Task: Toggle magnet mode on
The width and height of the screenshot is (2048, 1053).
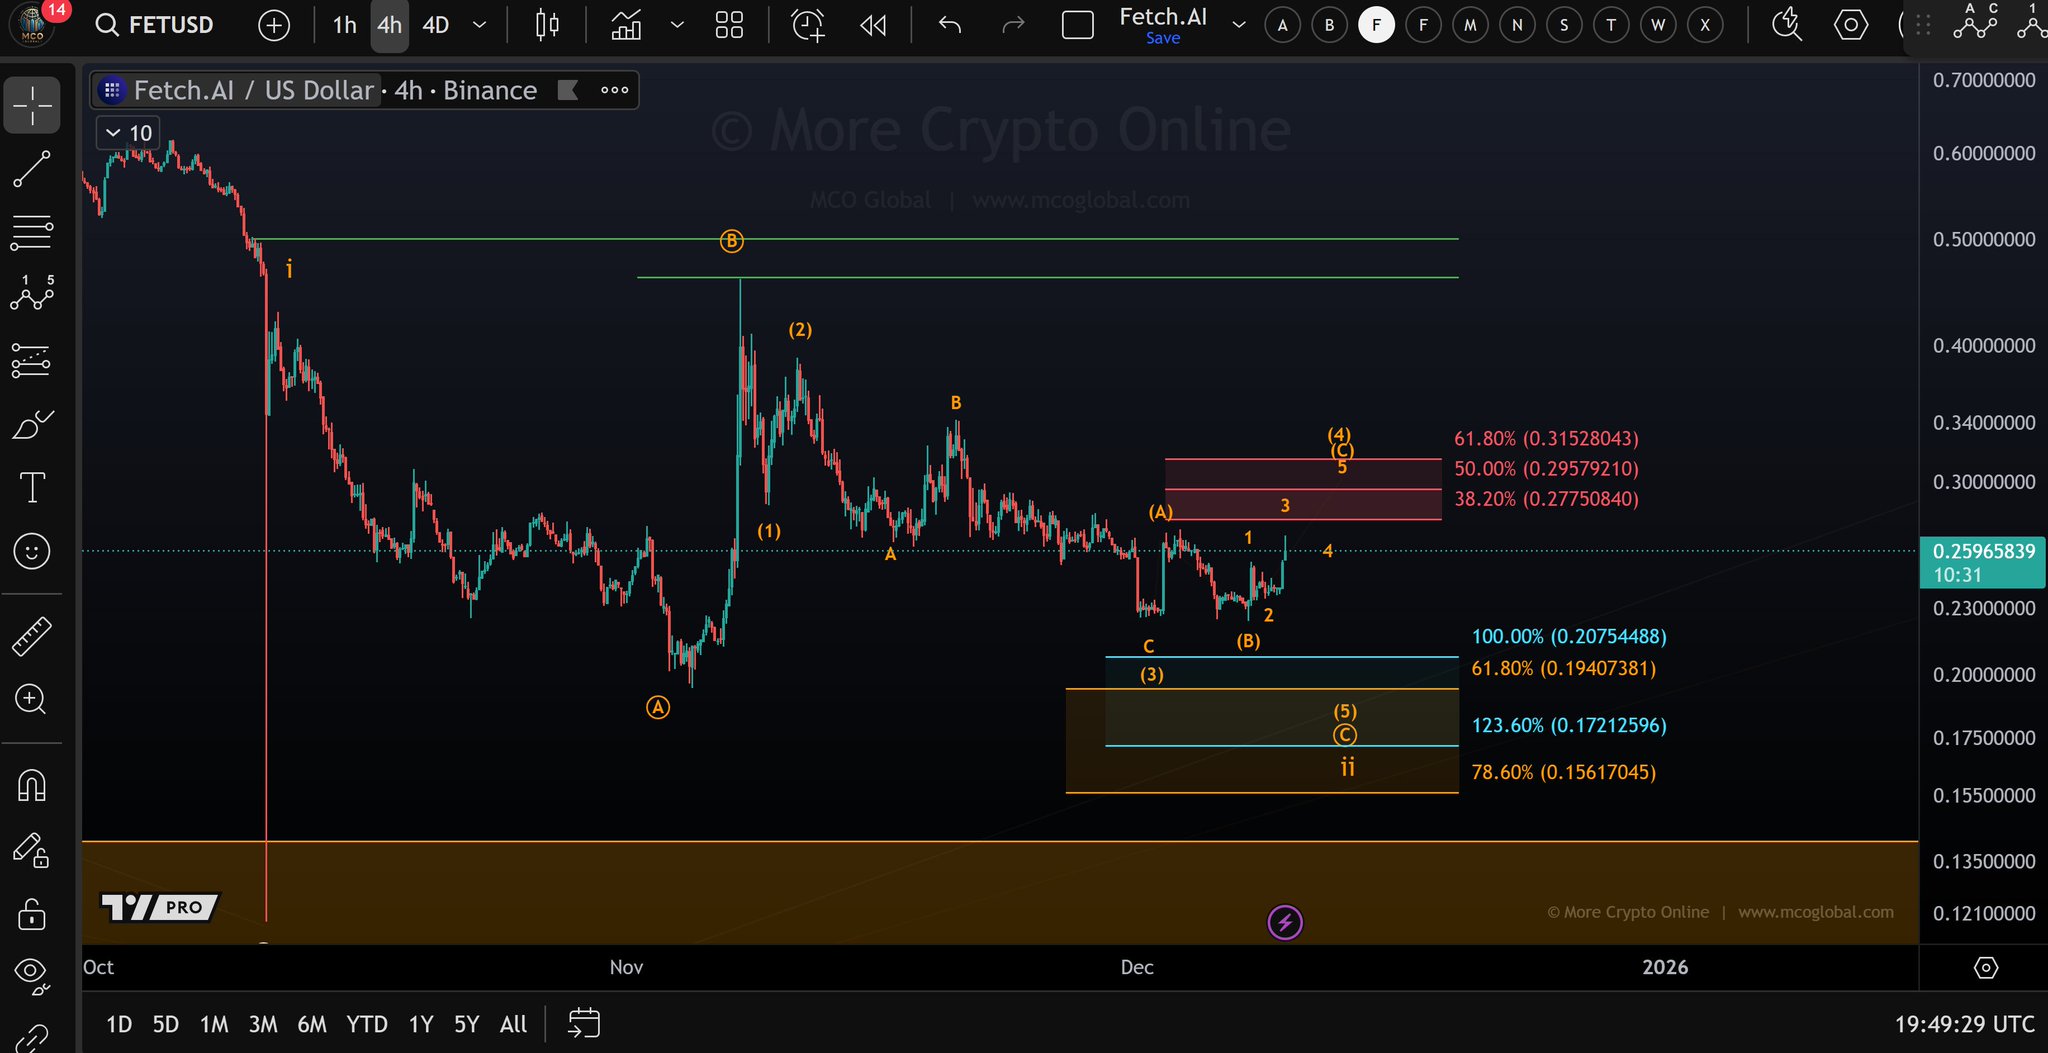Action: (x=31, y=786)
